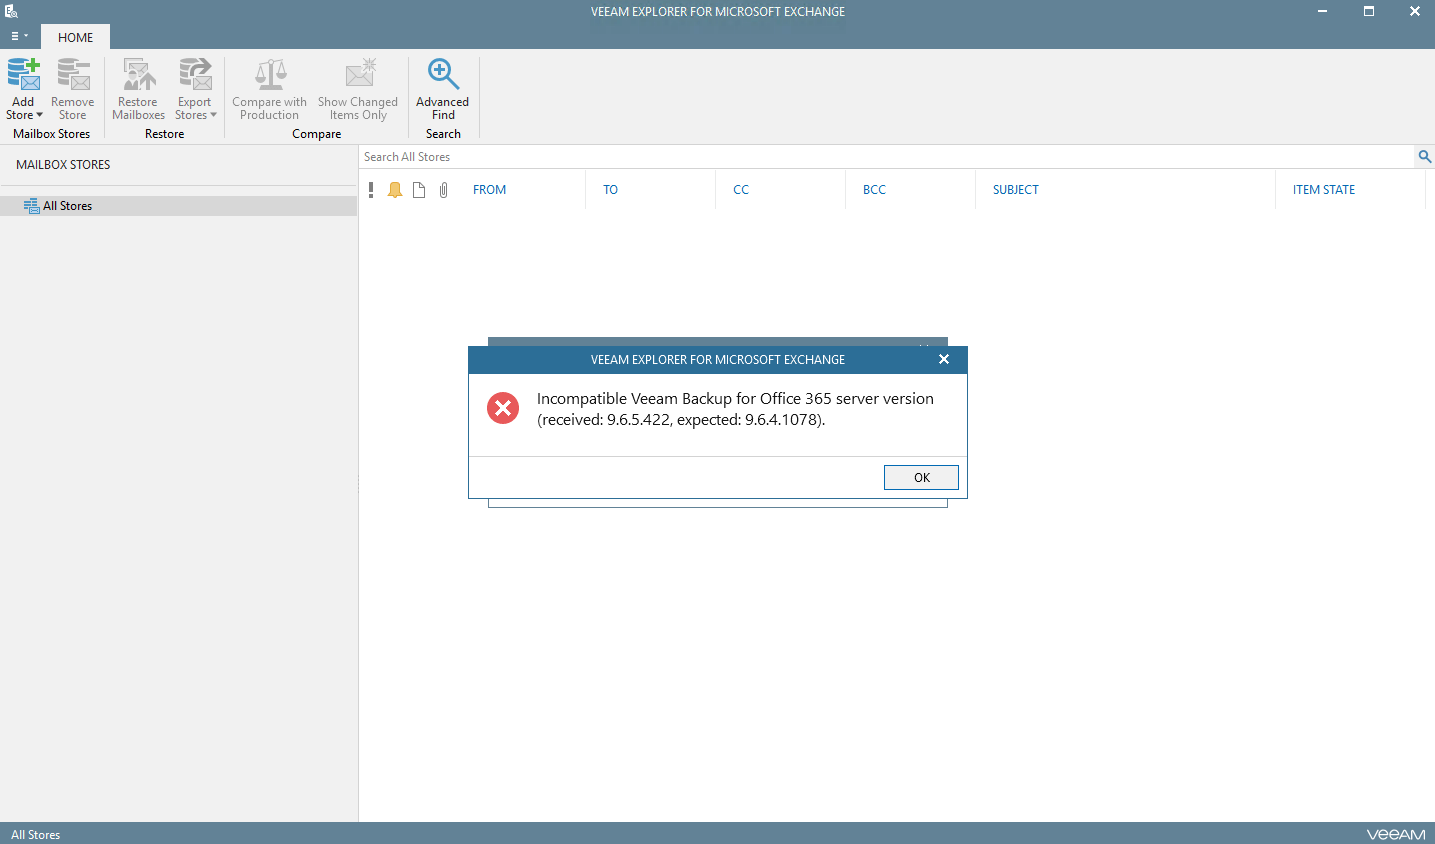Sort by the BCC column header

(874, 190)
